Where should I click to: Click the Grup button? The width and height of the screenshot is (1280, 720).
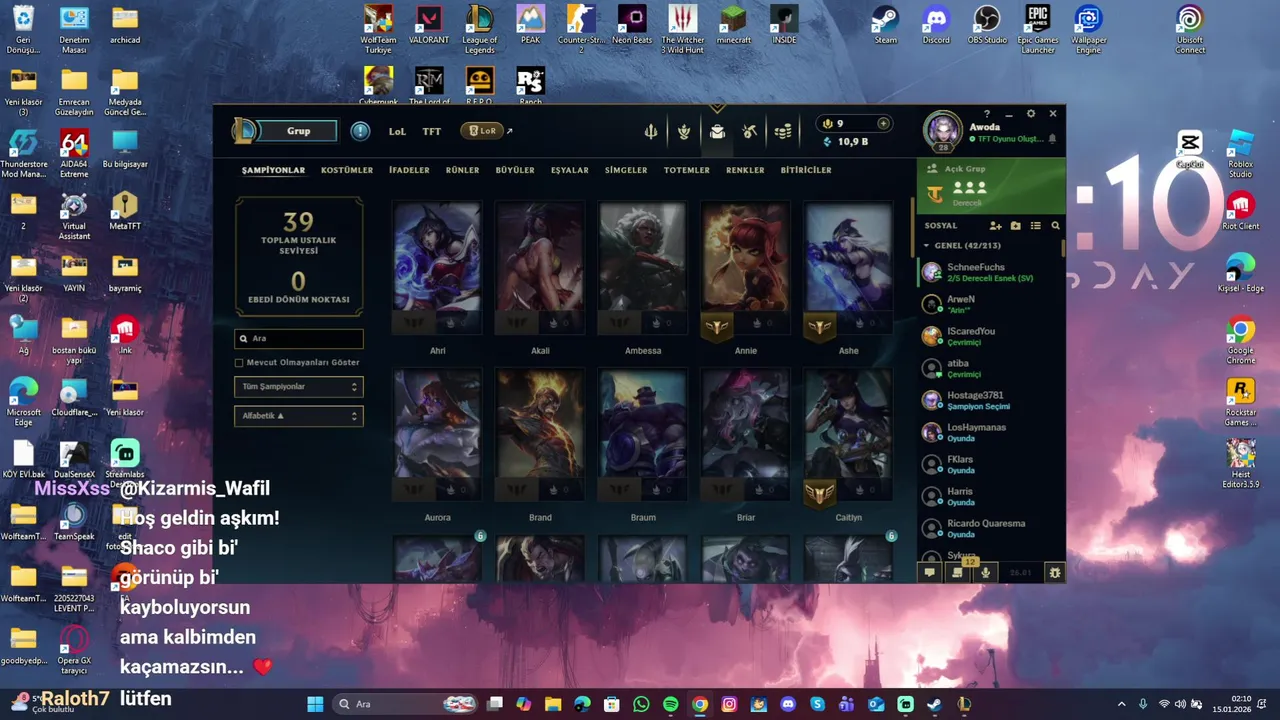click(299, 131)
